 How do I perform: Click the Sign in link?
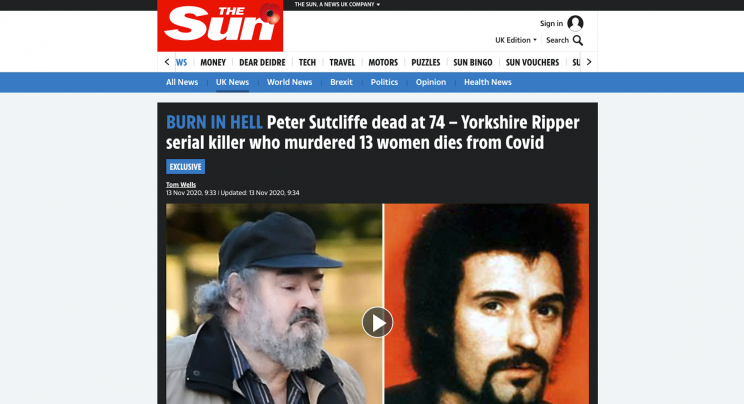click(x=551, y=23)
